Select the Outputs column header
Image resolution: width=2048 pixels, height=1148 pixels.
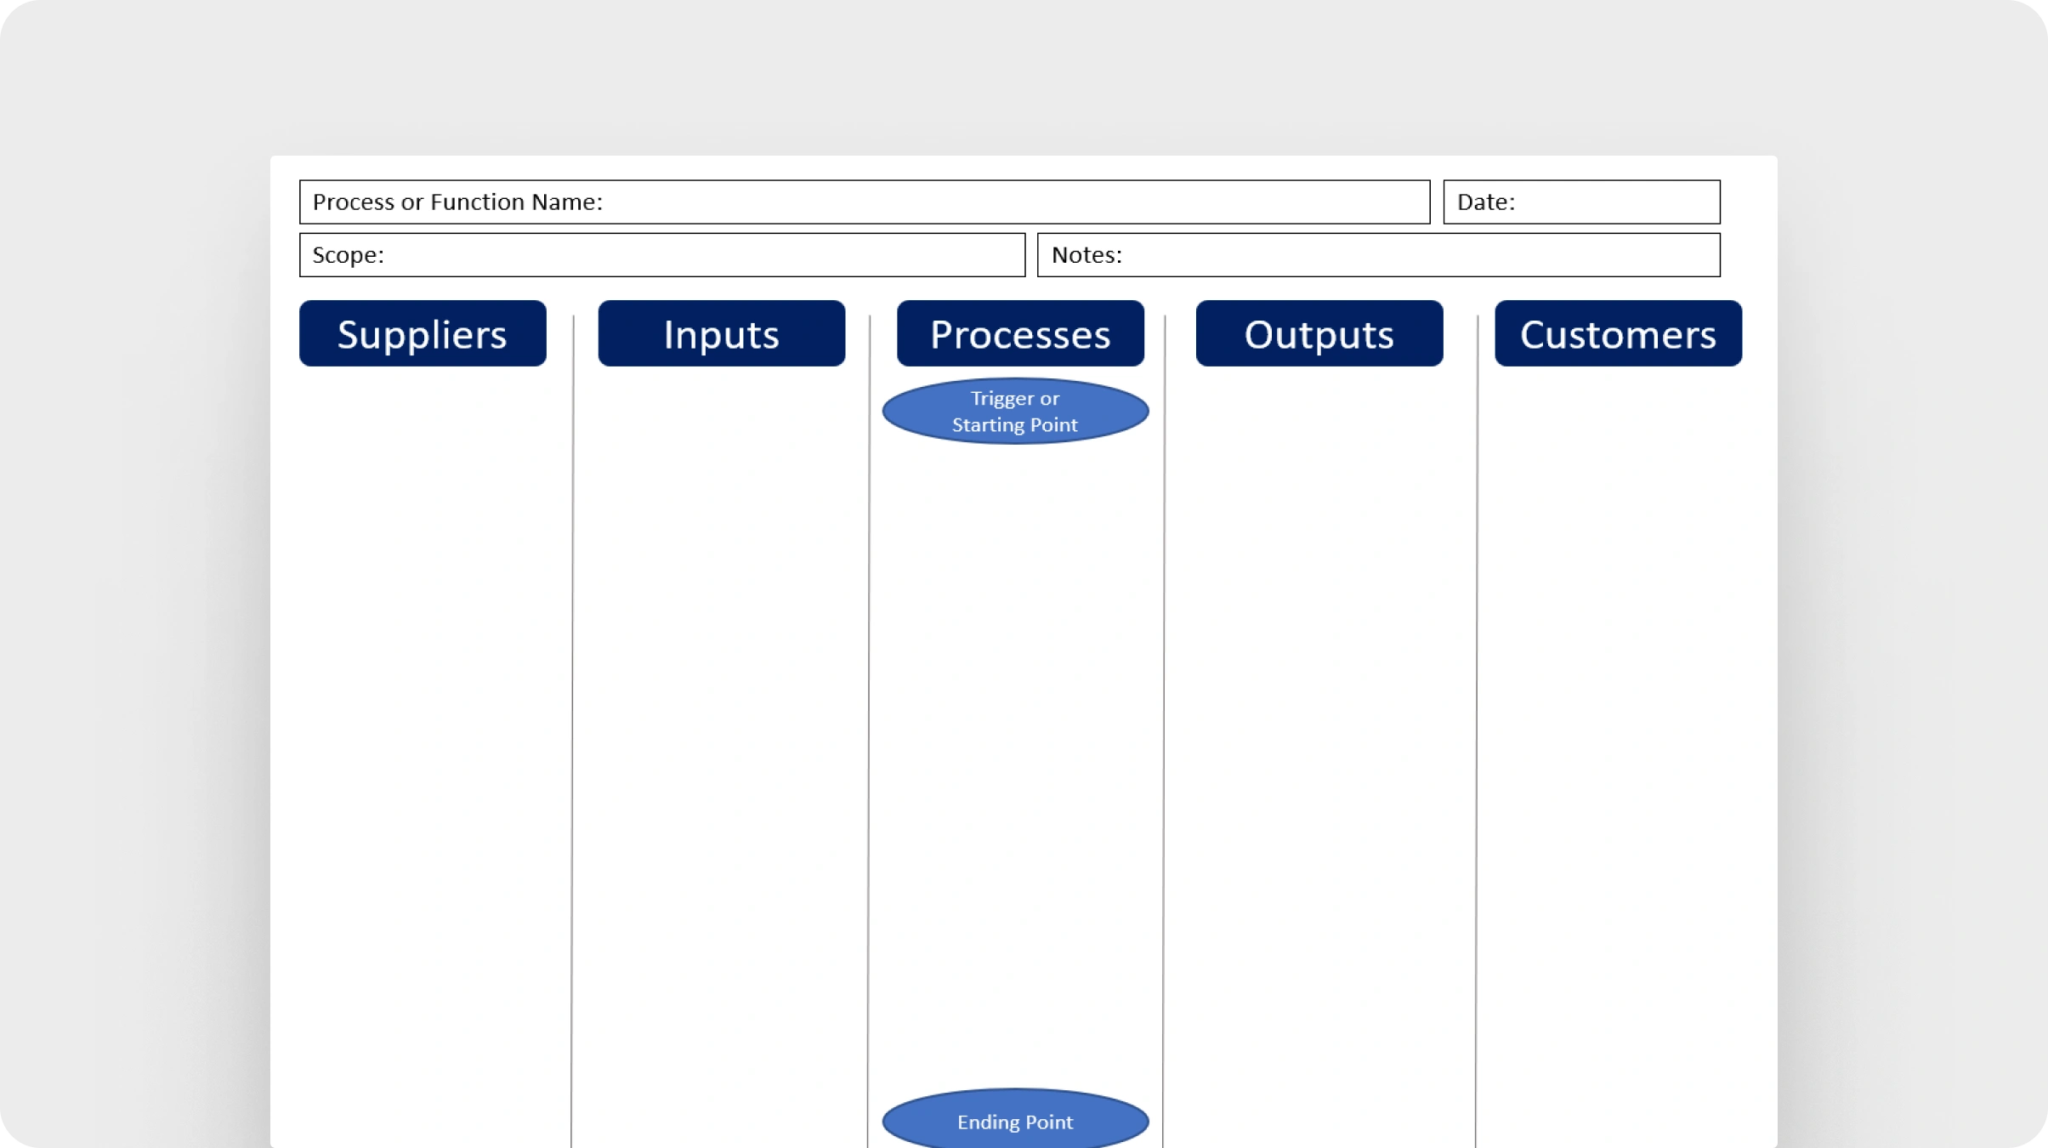pos(1319,334)
